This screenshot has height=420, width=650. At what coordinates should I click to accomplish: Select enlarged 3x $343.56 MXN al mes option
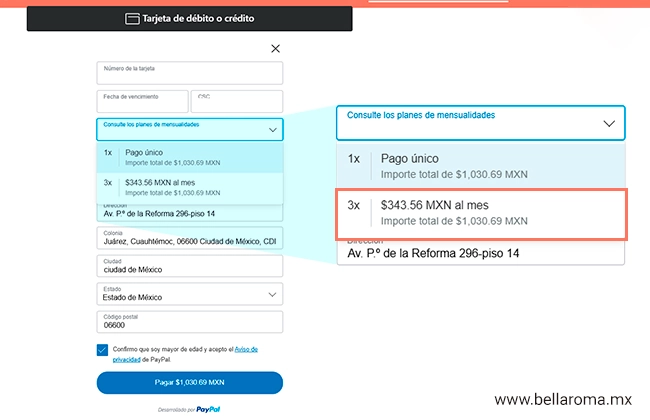[481, 214]
